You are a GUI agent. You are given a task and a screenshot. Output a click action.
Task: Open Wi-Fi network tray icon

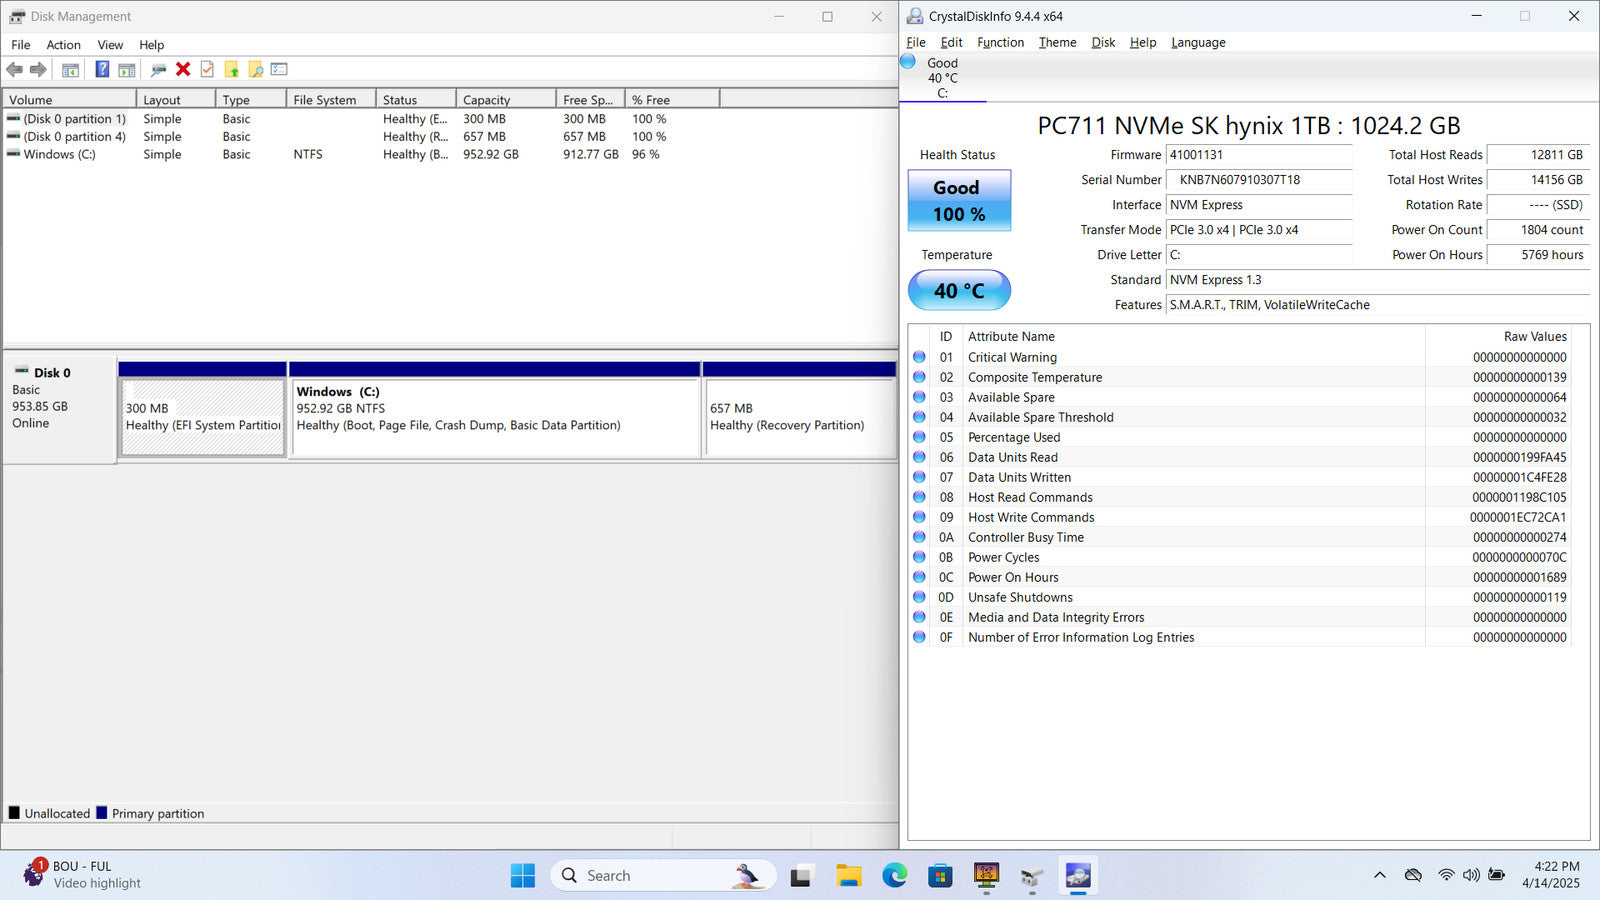1446,875
